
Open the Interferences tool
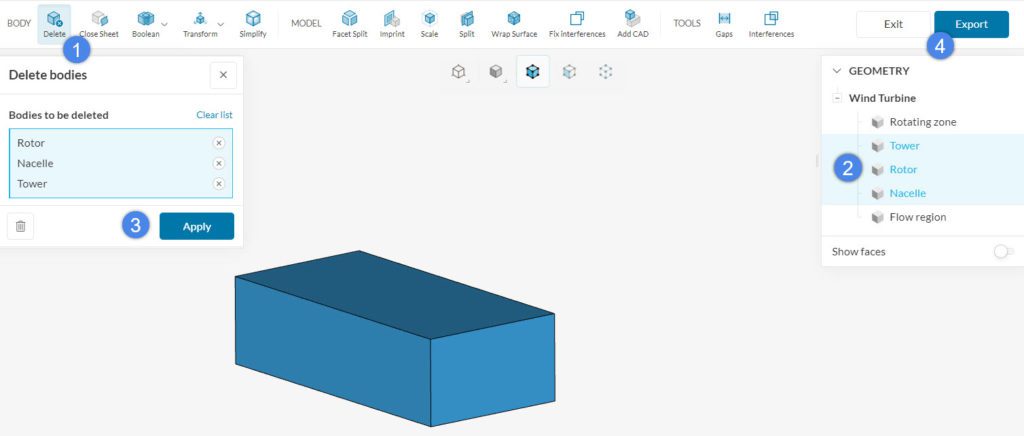[771, 23]
